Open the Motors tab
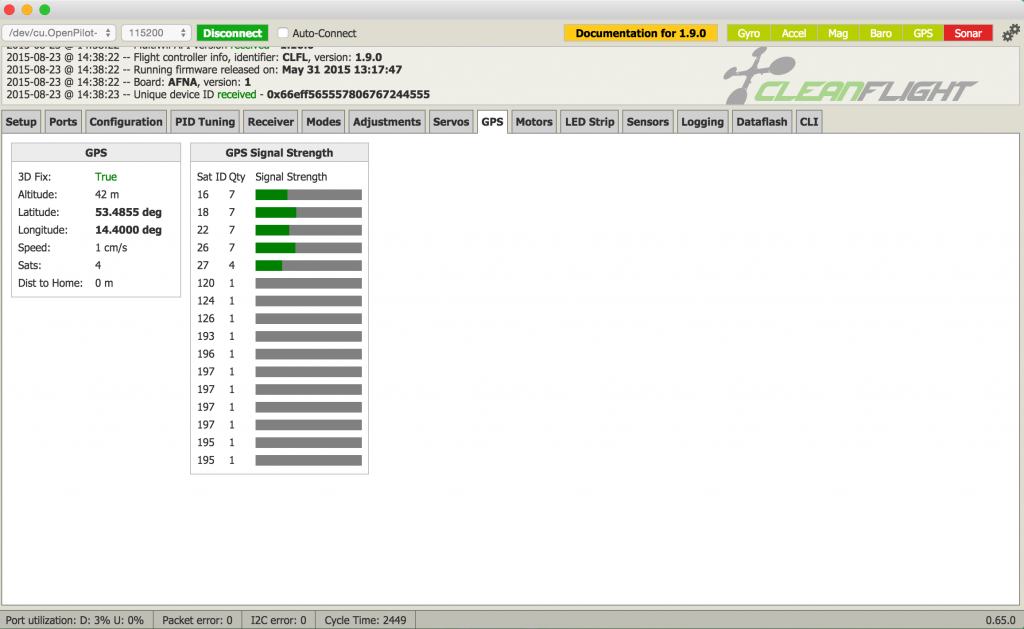1024x629 pixels. (533, 122)
